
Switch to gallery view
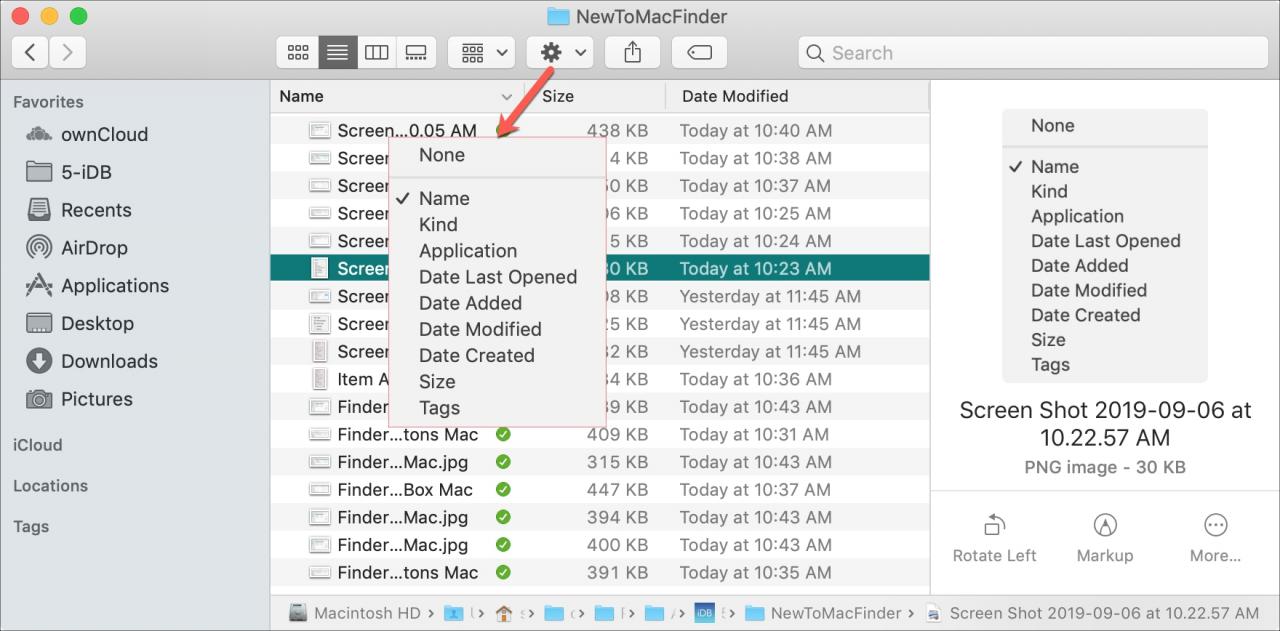tap(416, 52)
